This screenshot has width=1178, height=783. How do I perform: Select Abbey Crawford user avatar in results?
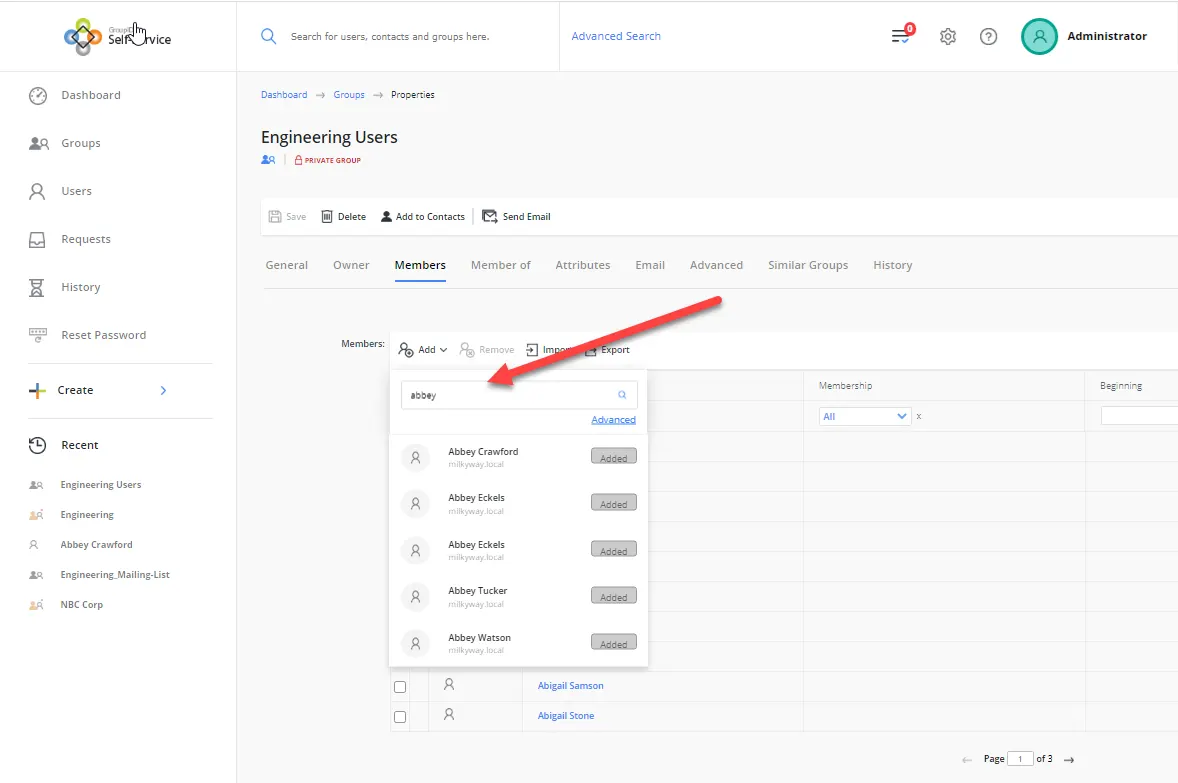click(x=415, y=457)
